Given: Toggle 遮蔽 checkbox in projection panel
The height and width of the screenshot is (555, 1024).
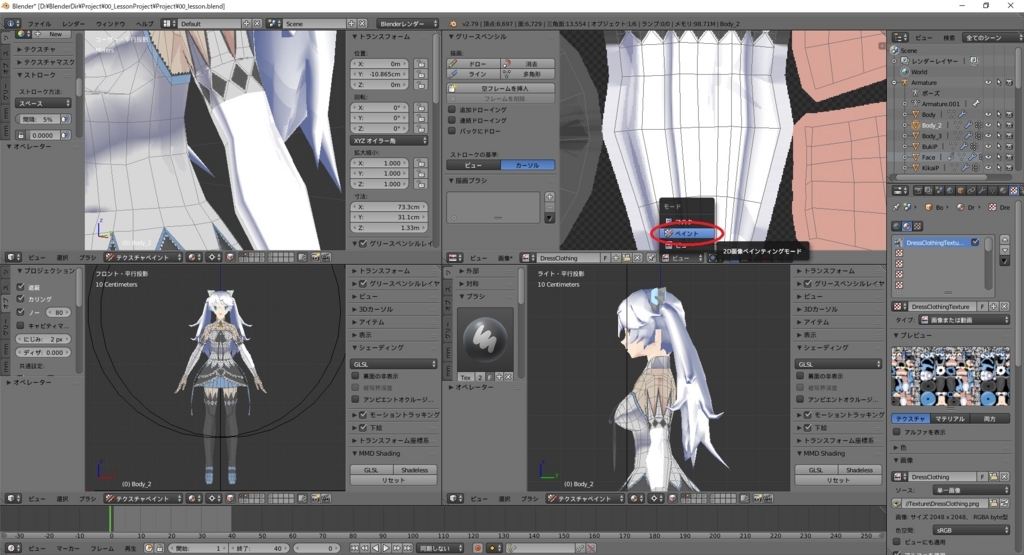Looking at the screenshot, I should pos(21,287).
